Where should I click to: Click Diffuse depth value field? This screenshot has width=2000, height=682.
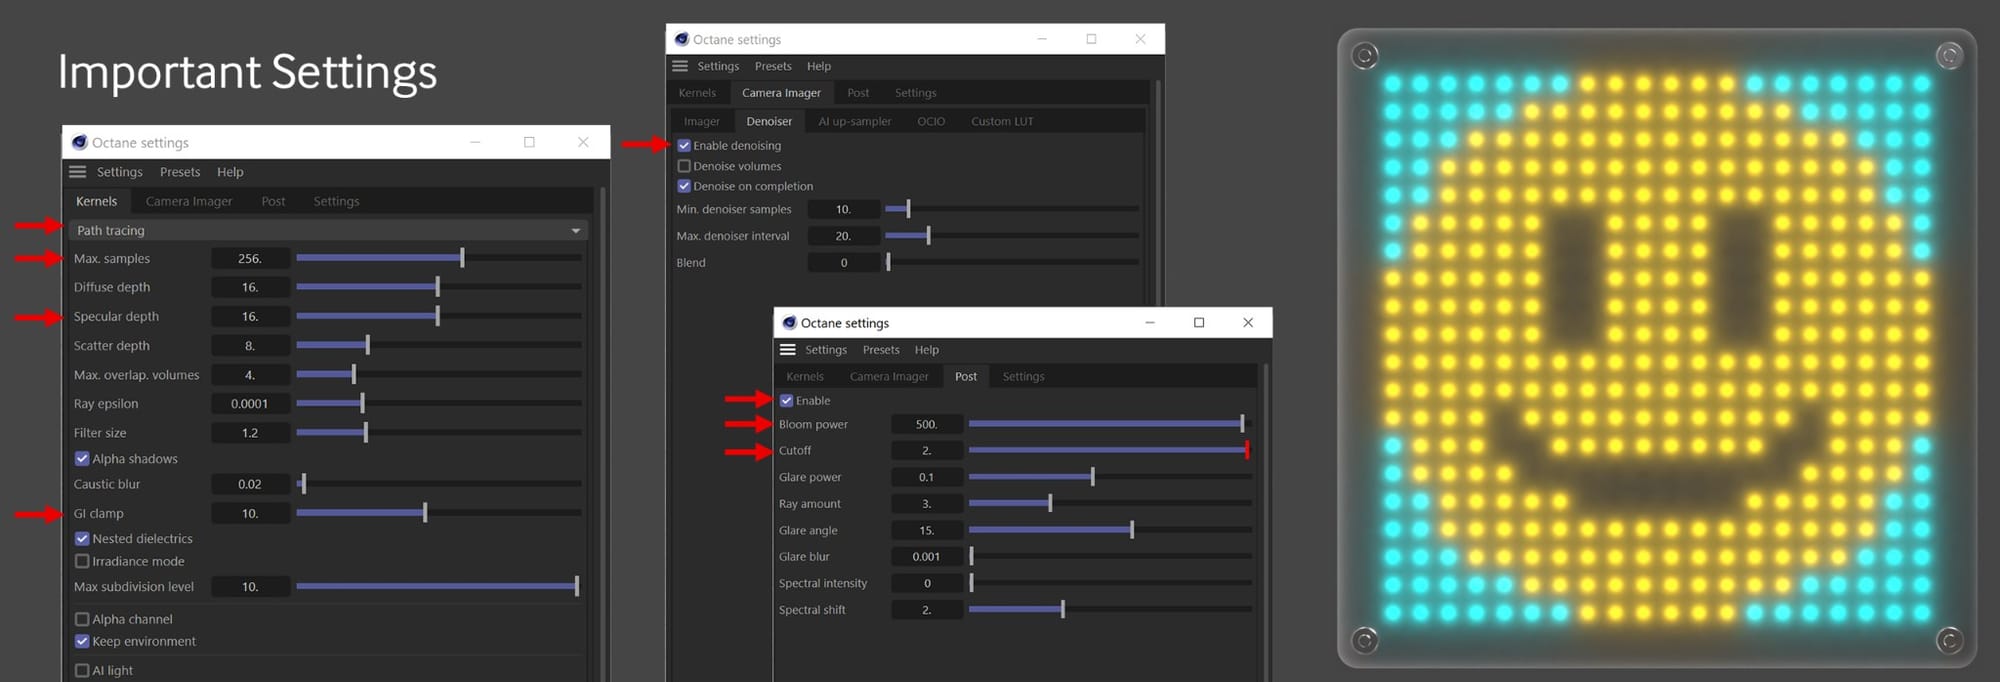(250, 287)
